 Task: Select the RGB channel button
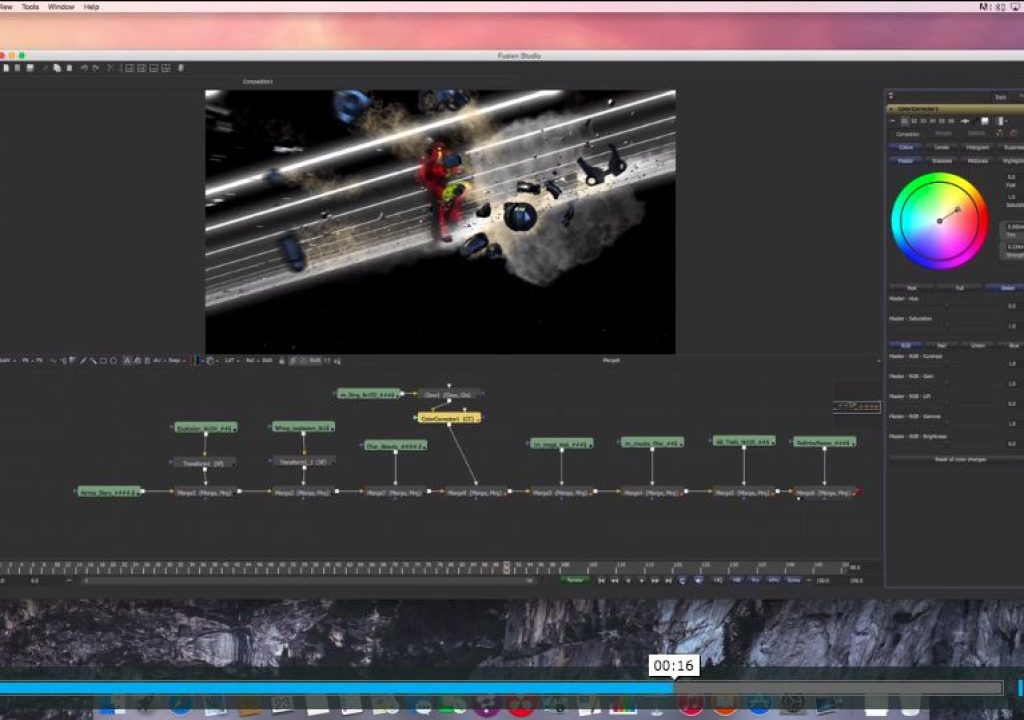pyautogui.click(x=906, y=346)
